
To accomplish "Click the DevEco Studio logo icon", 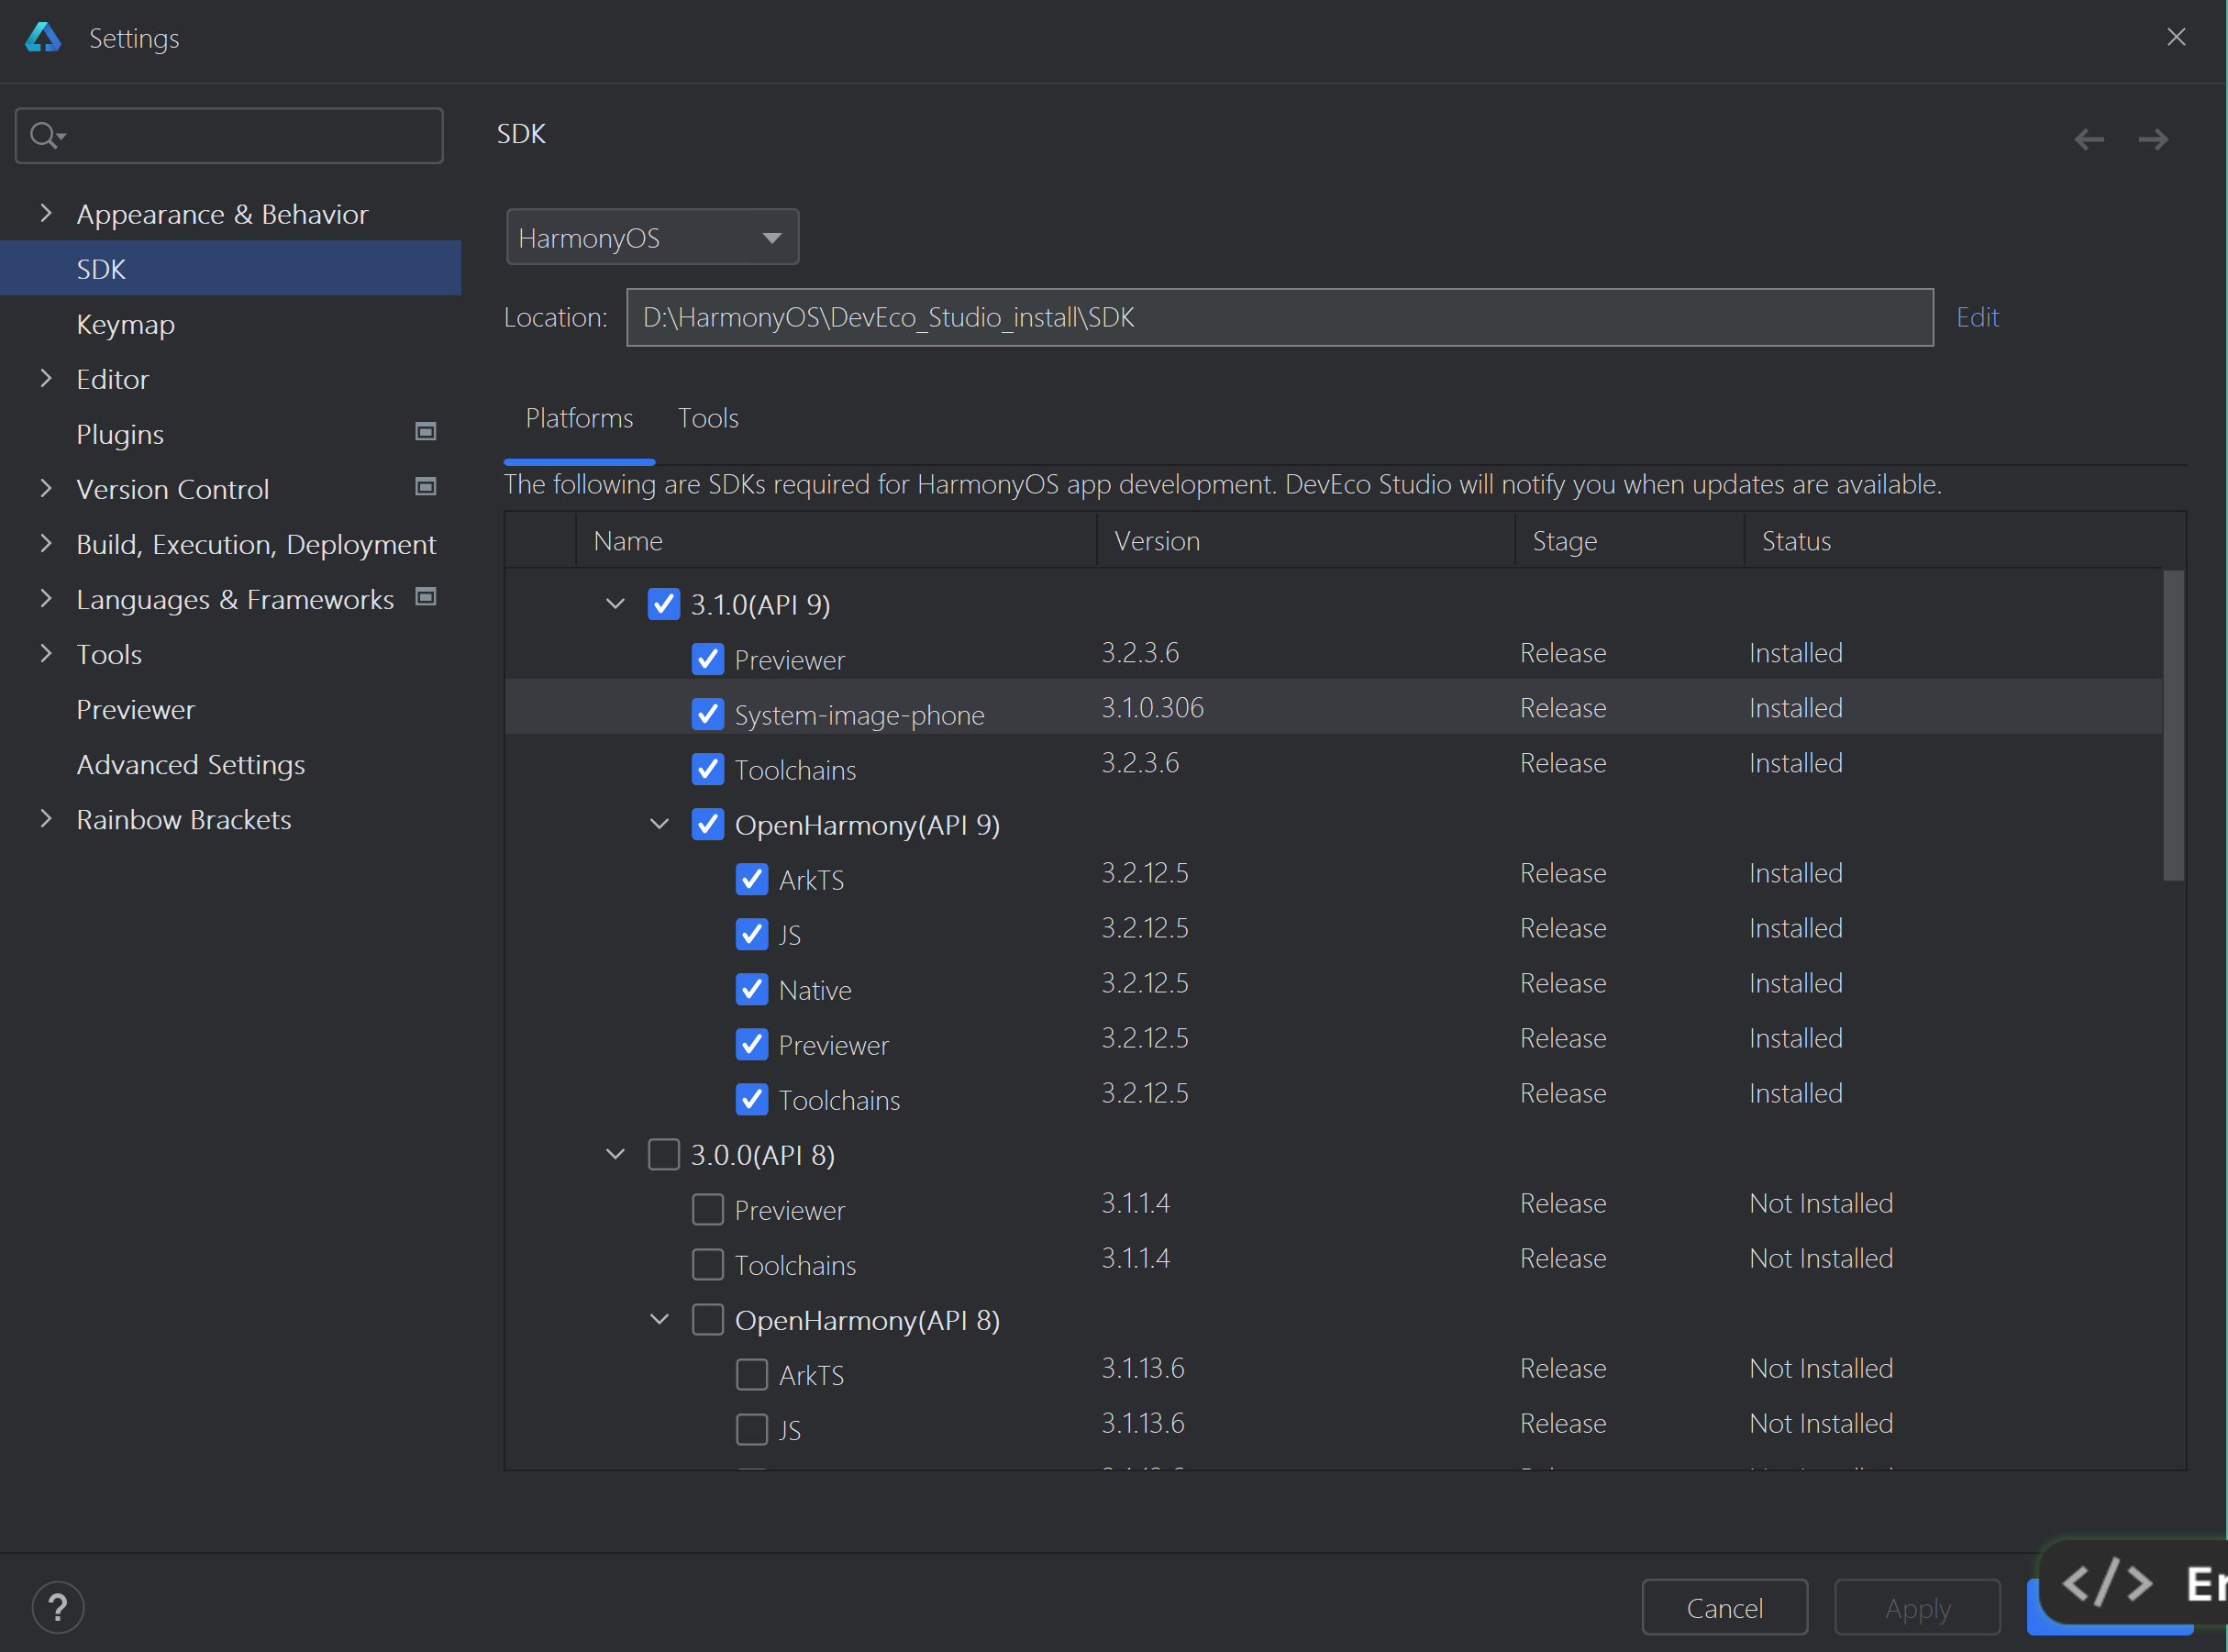I will pos(43,38).
